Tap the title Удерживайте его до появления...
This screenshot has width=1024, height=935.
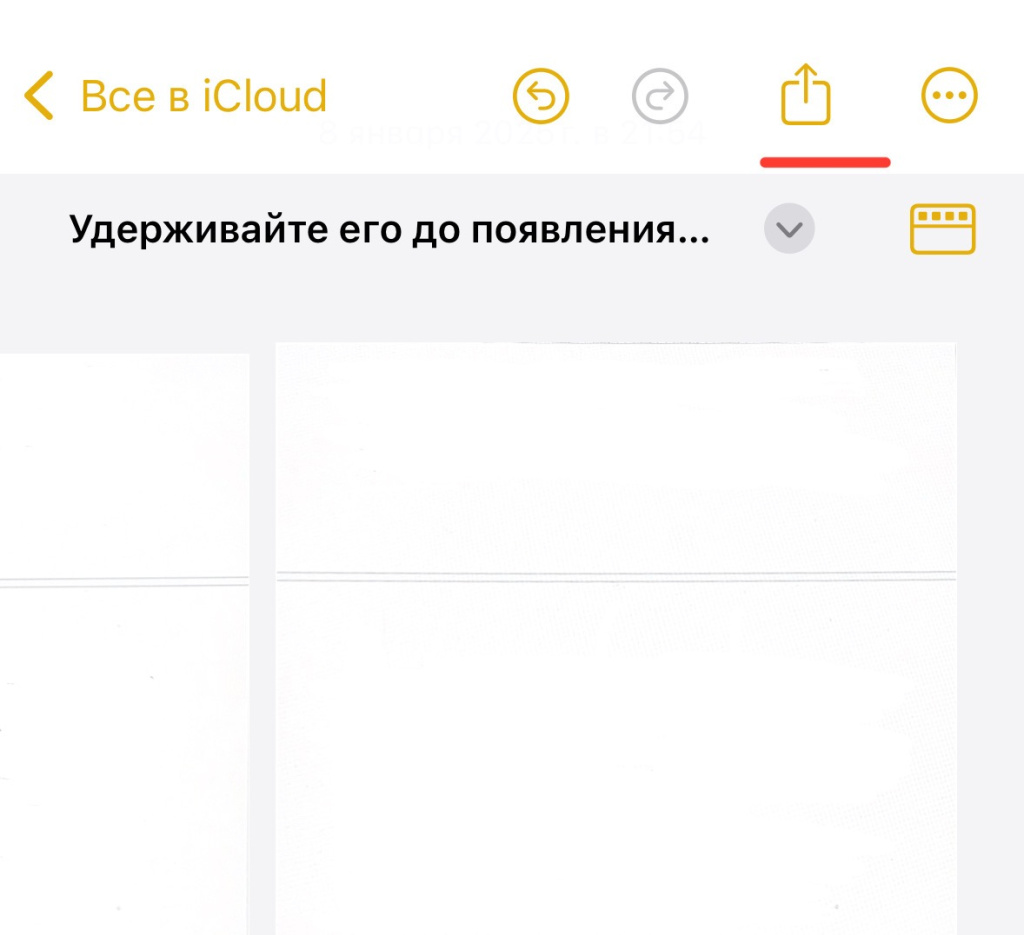389,231
